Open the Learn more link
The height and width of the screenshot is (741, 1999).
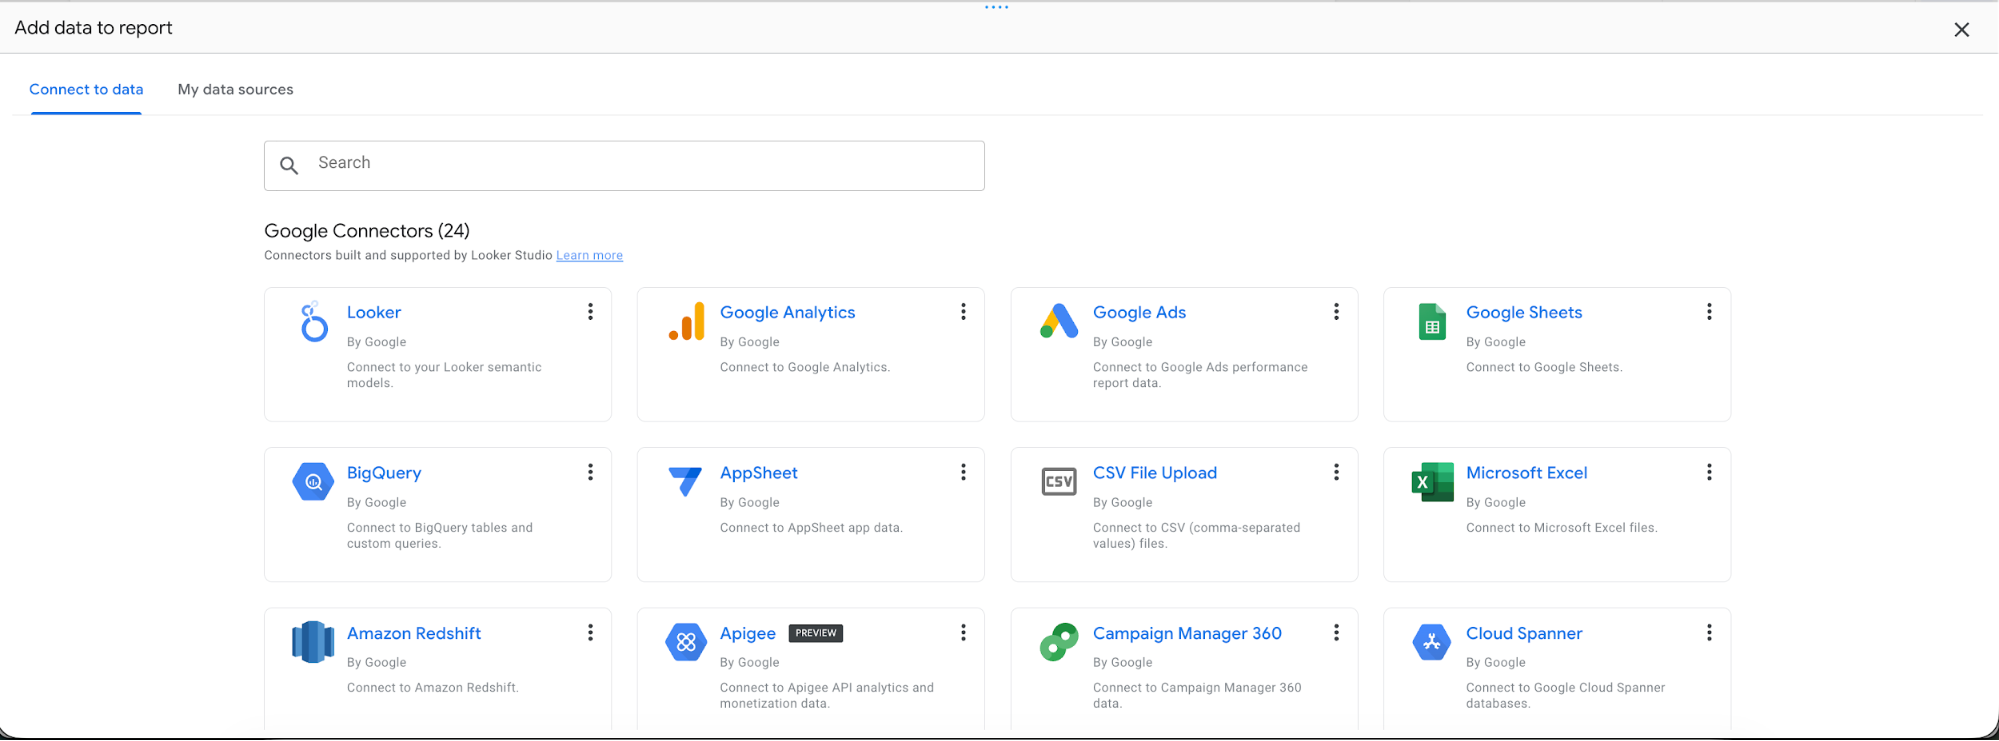[589, 256]
